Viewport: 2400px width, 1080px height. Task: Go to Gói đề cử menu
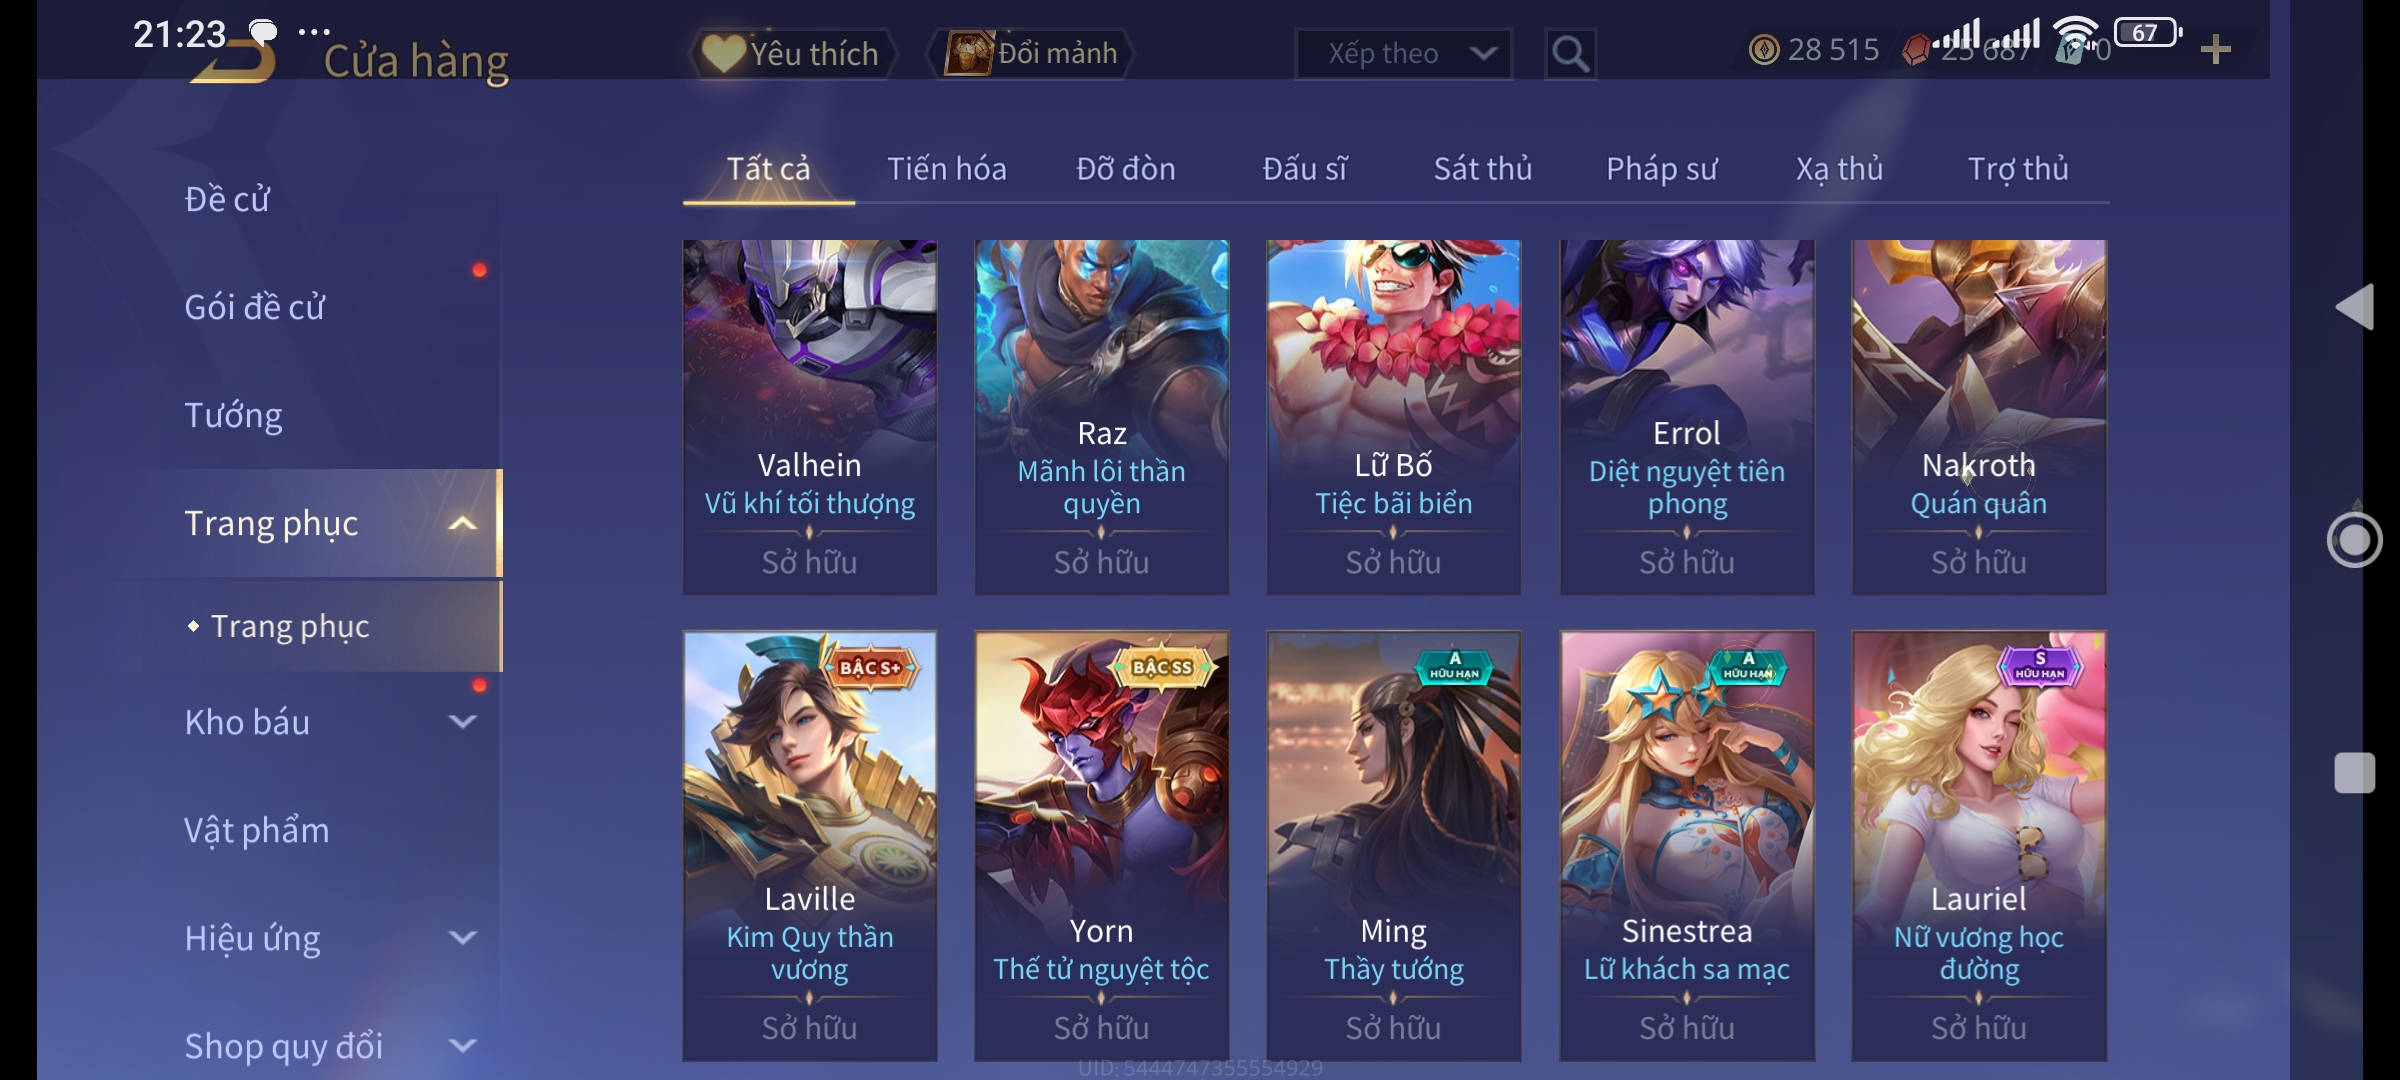tap(254, 307)
